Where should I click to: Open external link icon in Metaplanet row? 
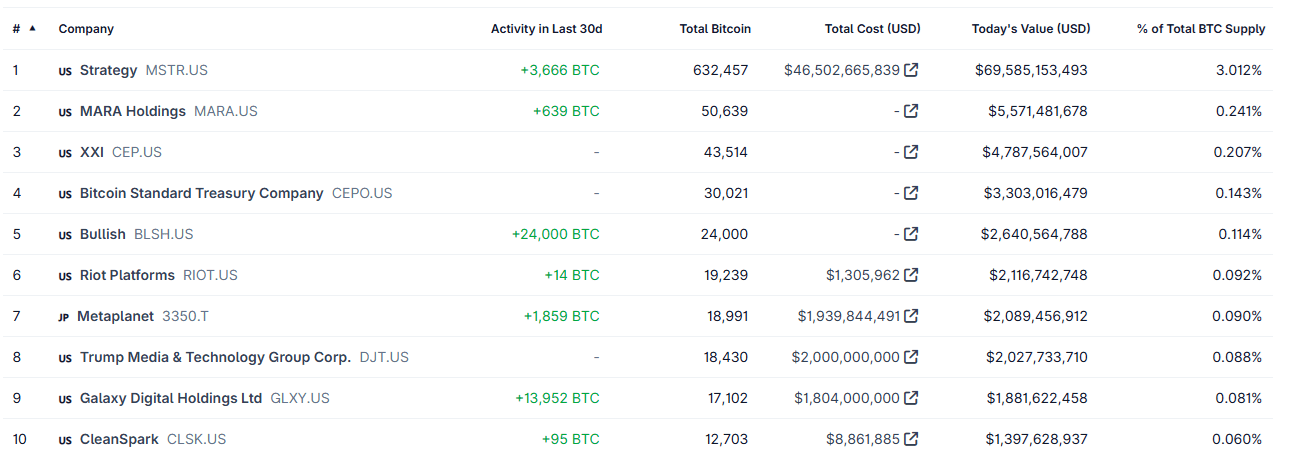click(x=911, y=316)
